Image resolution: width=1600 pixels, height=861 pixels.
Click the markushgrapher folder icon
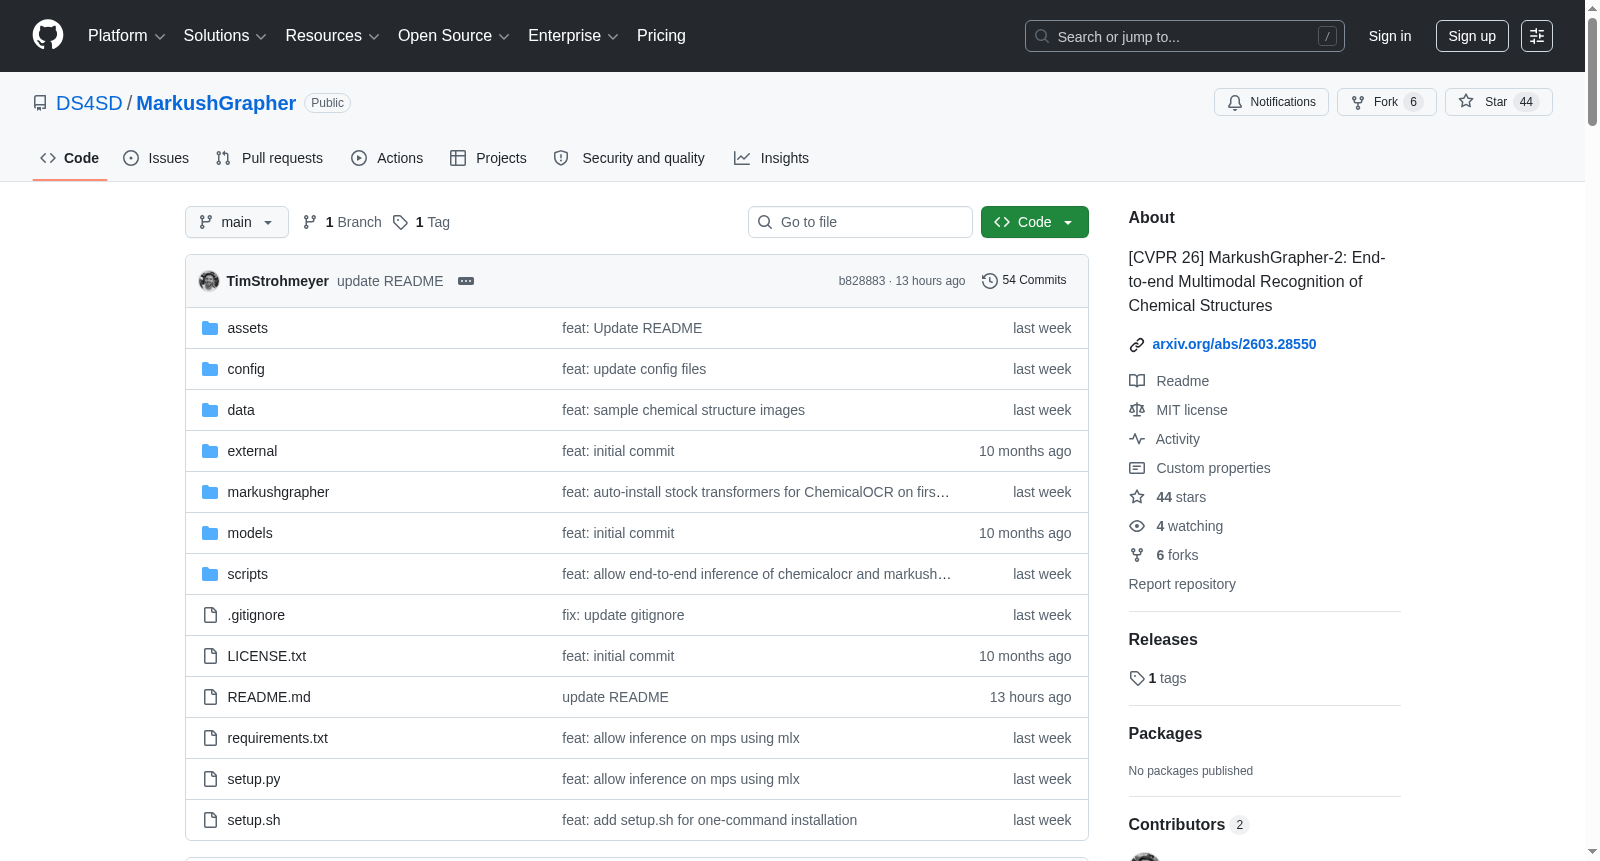coord(210,492)
